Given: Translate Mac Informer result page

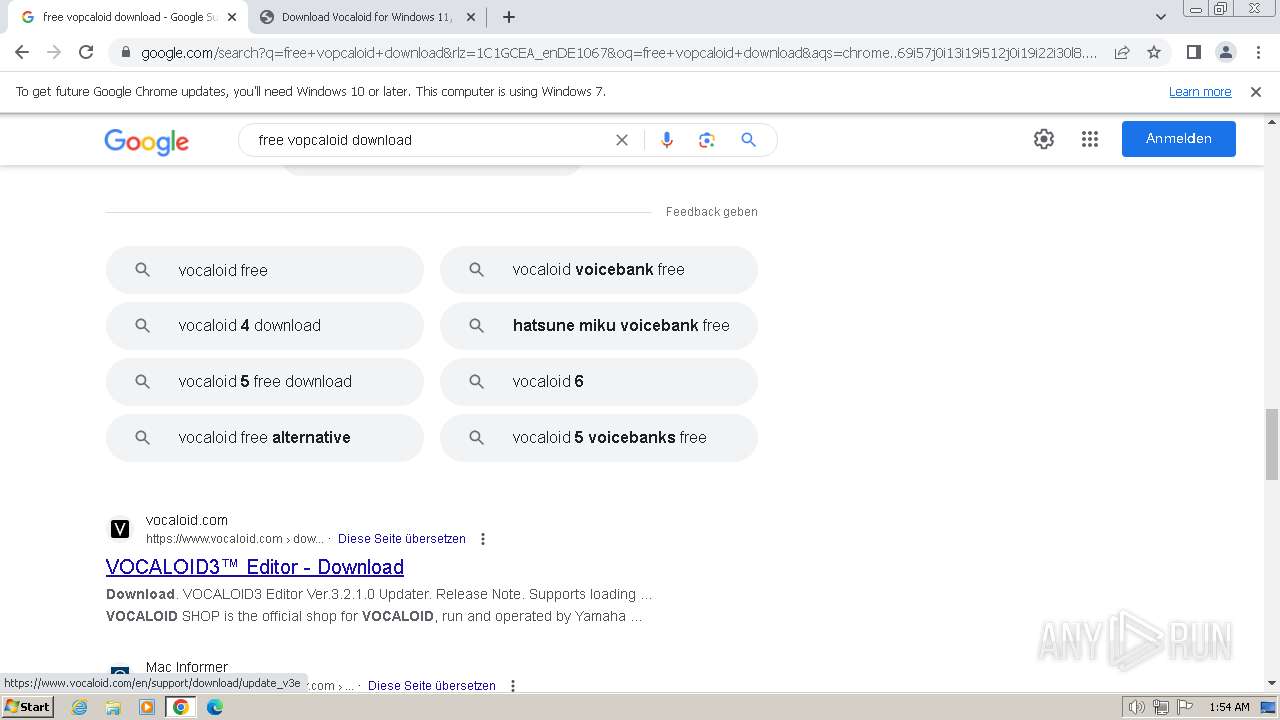Looking at the screenshot, I should click(432, 686).
